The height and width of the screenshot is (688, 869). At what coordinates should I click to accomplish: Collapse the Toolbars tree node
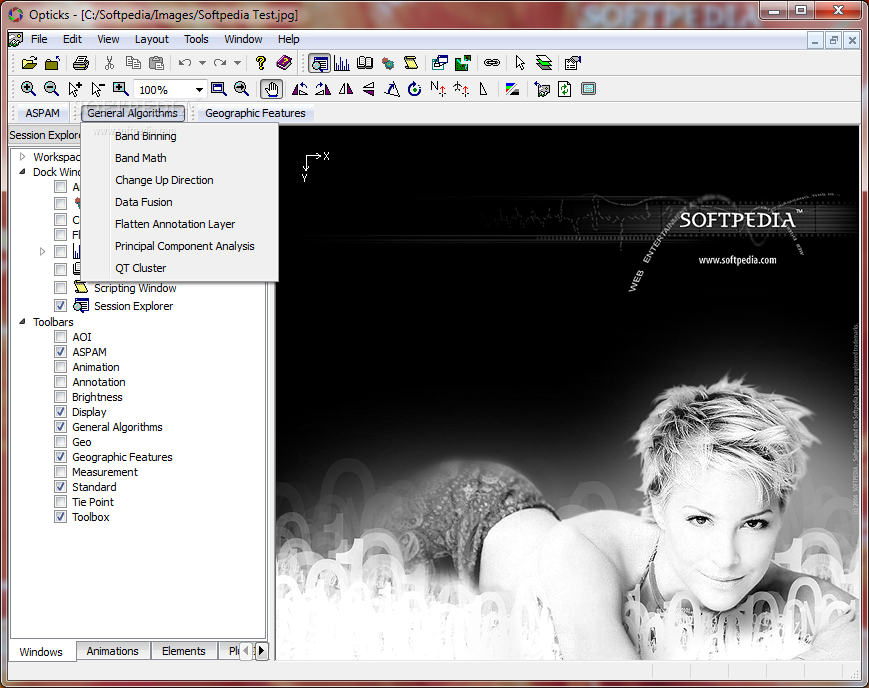(22, 322)
